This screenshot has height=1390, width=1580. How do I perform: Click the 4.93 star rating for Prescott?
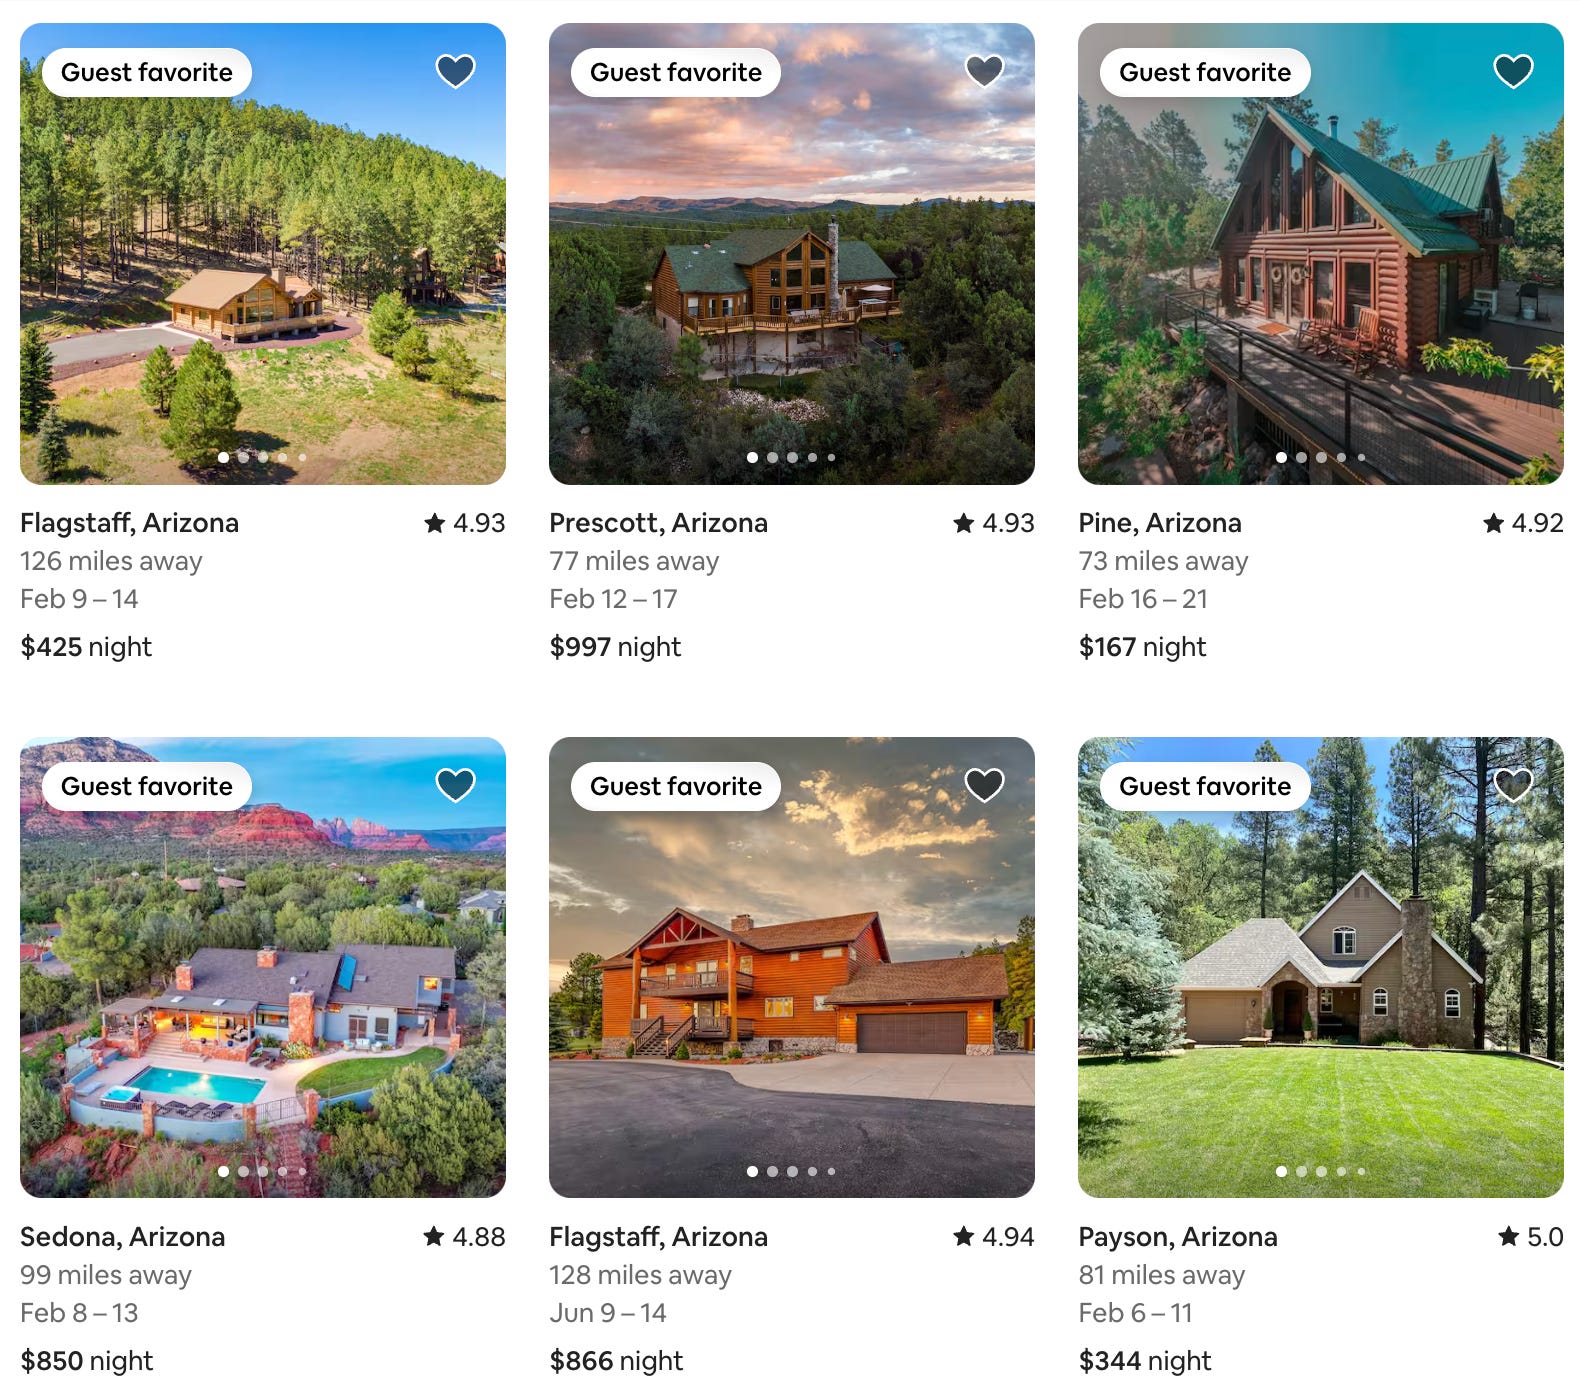point(993,523)
